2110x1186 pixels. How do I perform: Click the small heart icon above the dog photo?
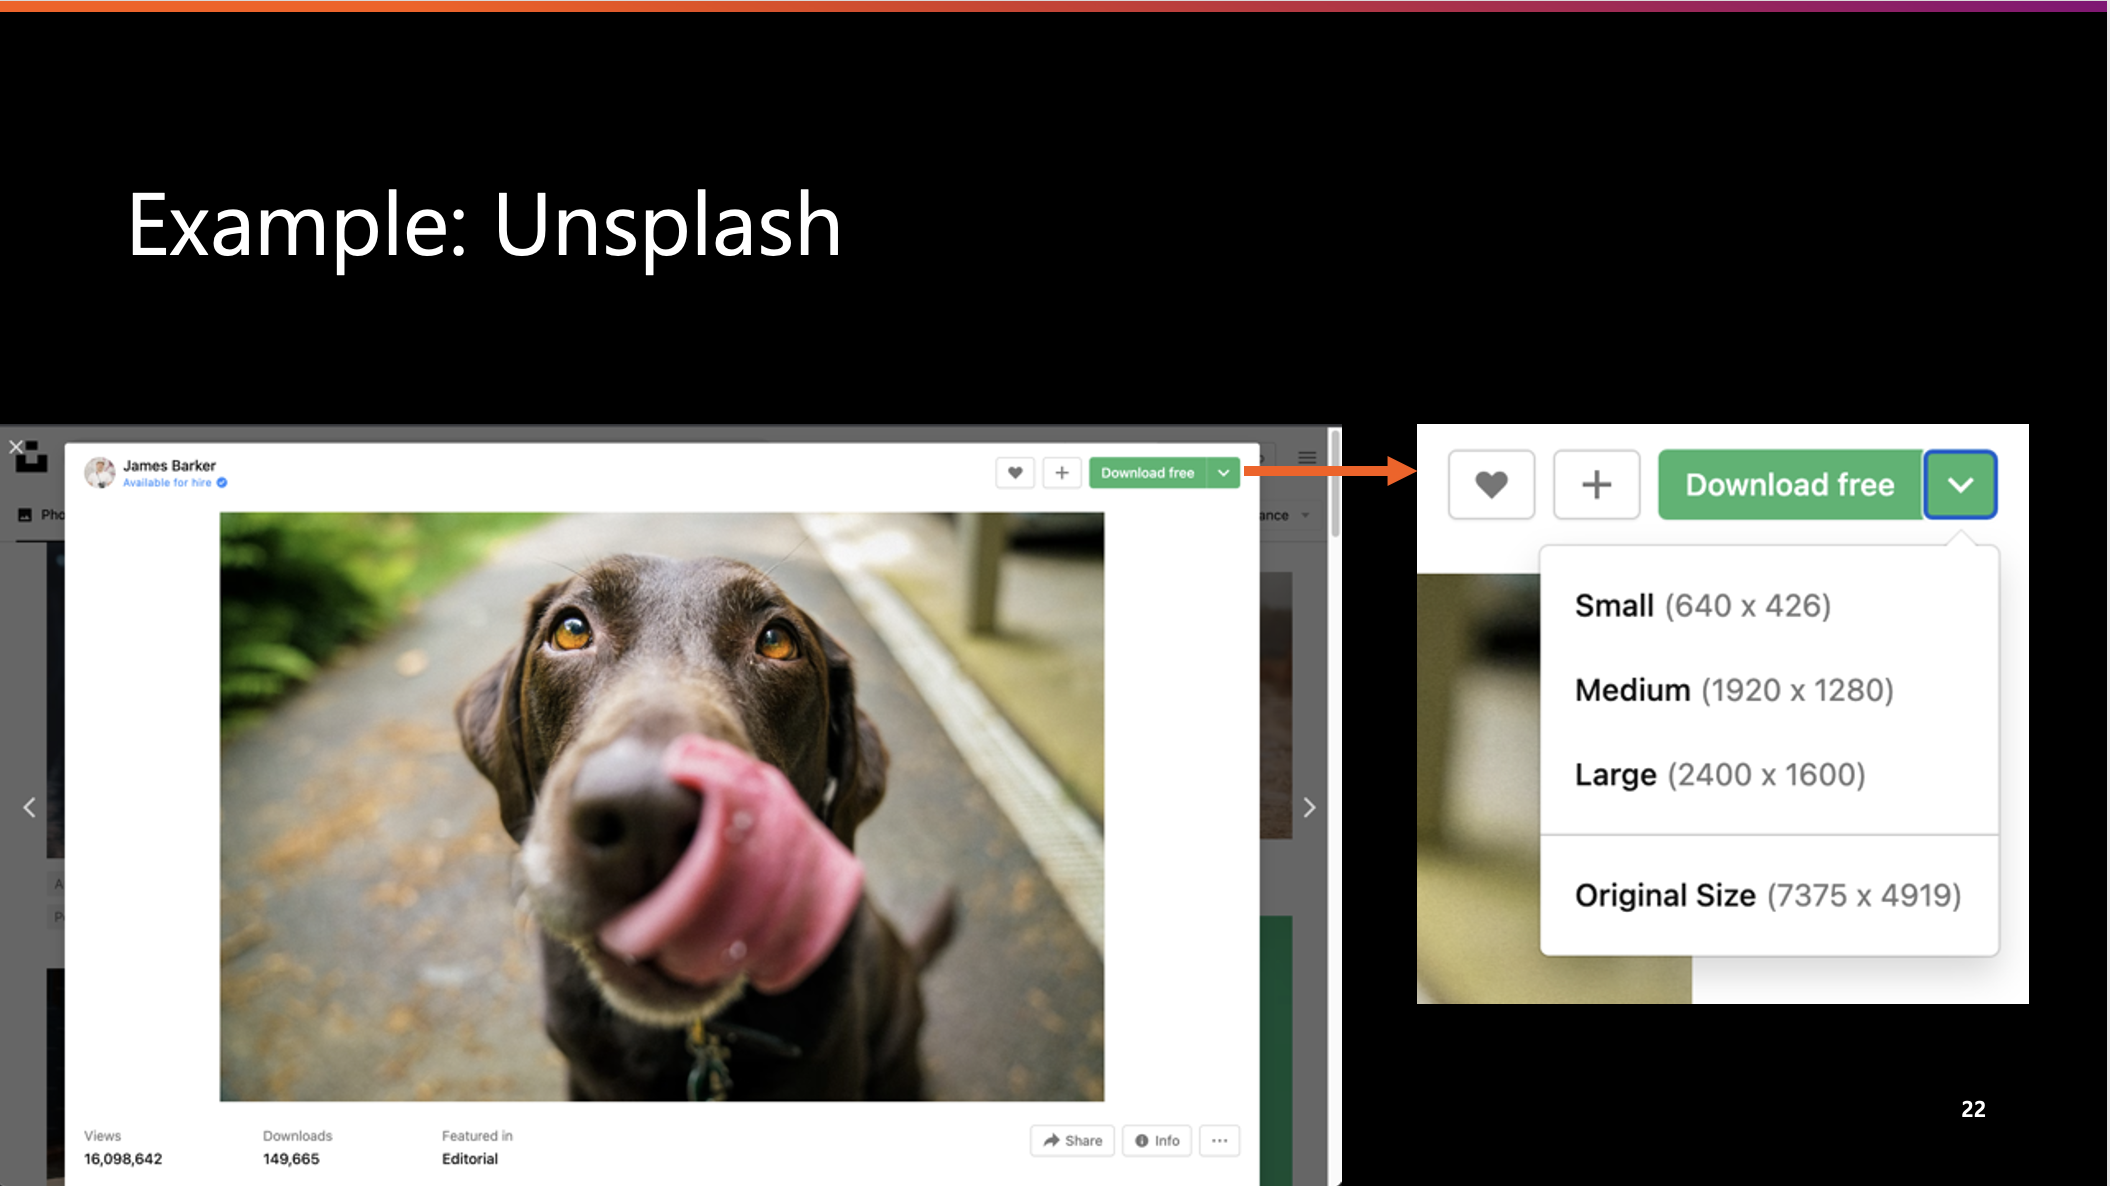(x=1015, y=473)
